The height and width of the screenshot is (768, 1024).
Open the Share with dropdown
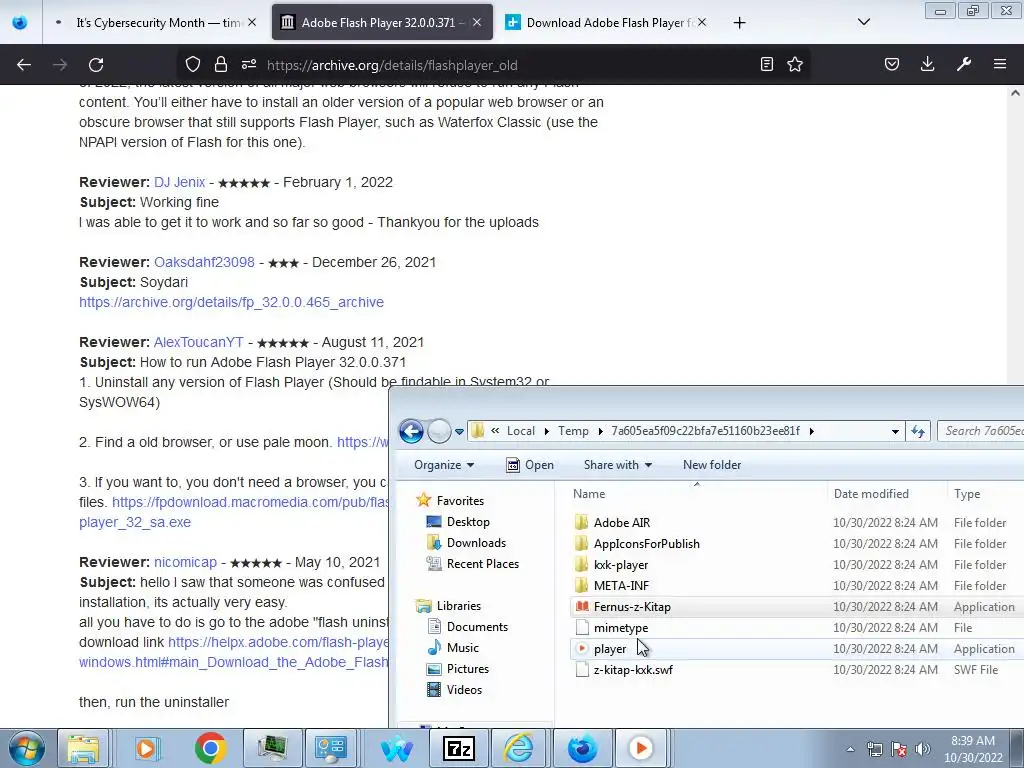tap(618, 465)
